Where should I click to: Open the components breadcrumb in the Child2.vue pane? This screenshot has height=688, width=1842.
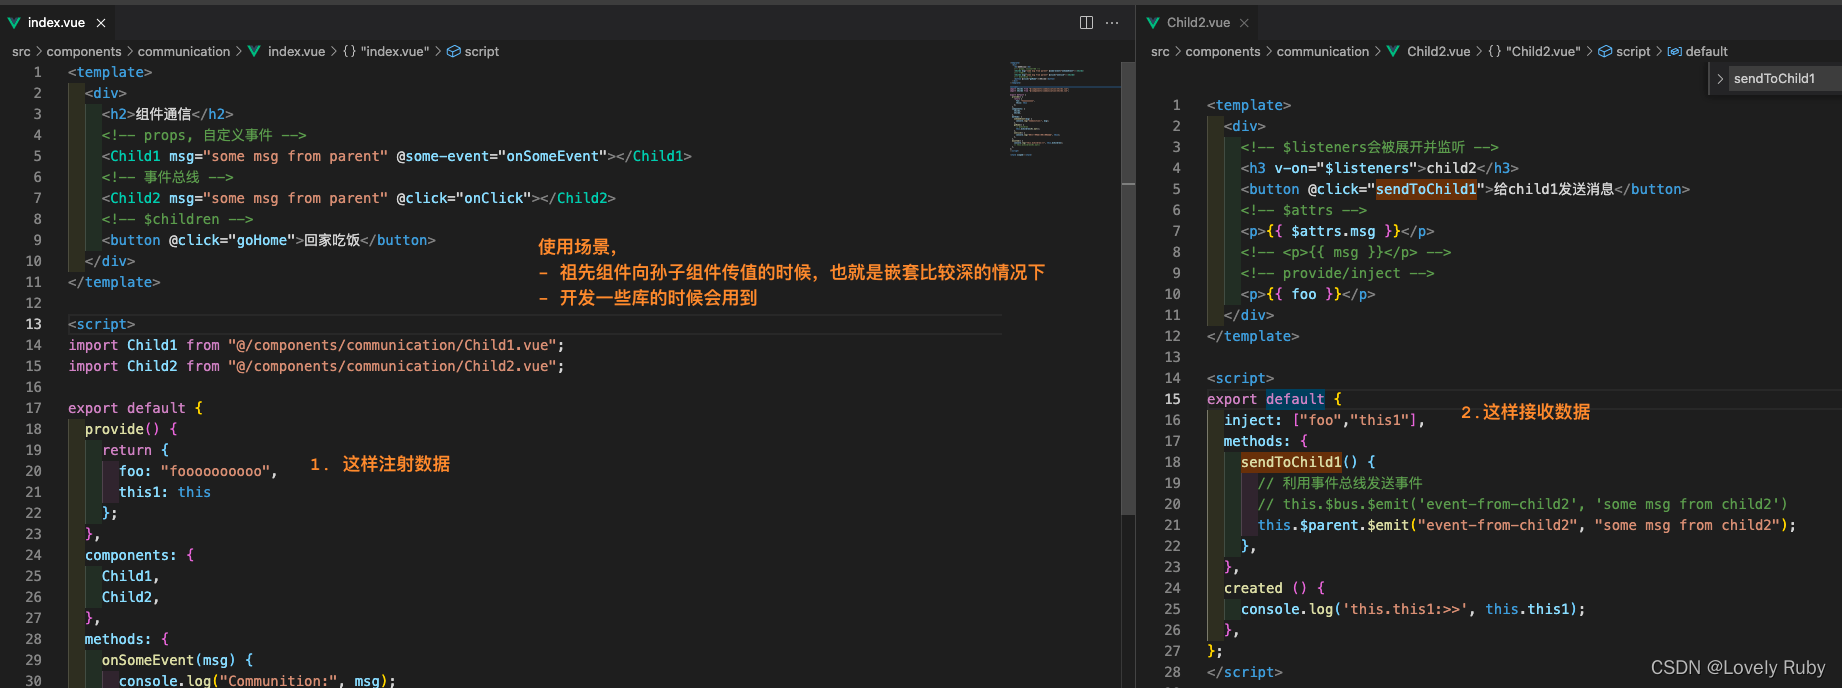pyautogui.click(x=1223, y=51)
